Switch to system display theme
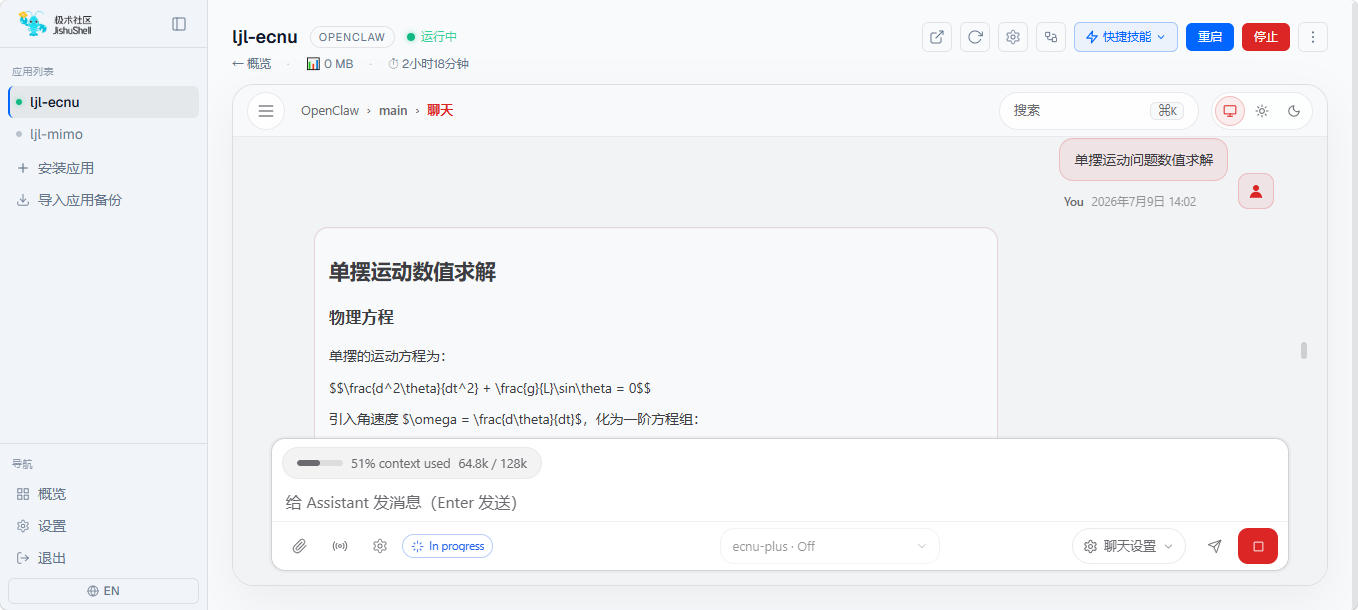The height and width of the screenshot is (610, 1358). click(x=1230, y=111)
